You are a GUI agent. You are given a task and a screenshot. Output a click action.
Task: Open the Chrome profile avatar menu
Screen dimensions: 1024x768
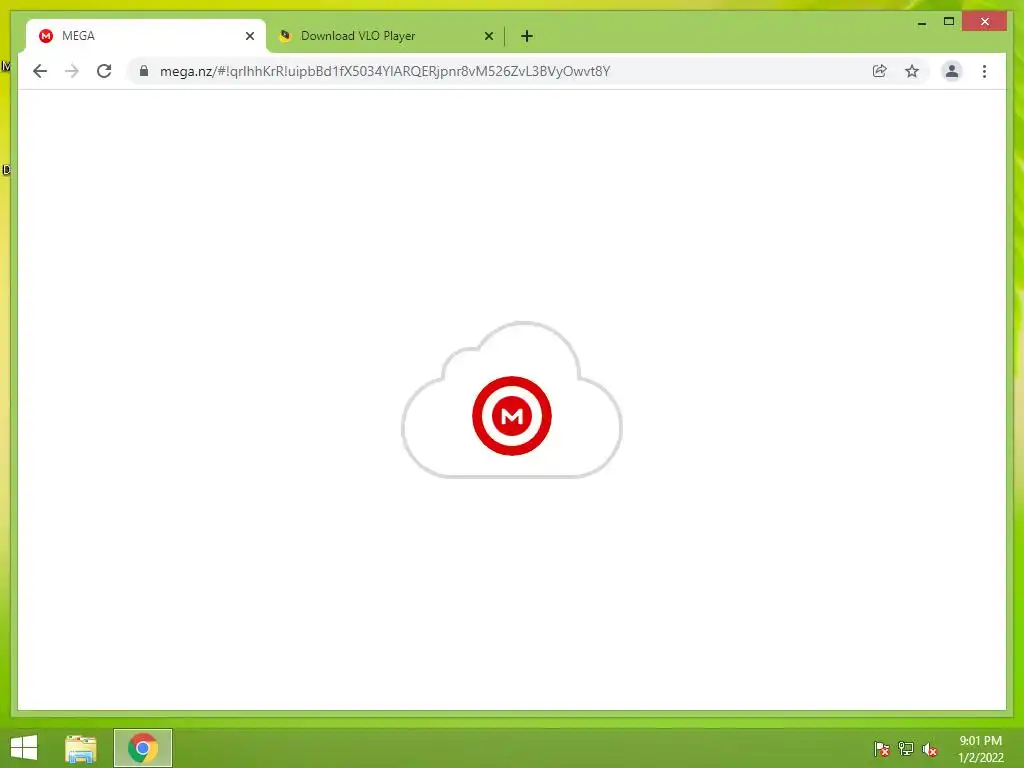pos(952,71)
